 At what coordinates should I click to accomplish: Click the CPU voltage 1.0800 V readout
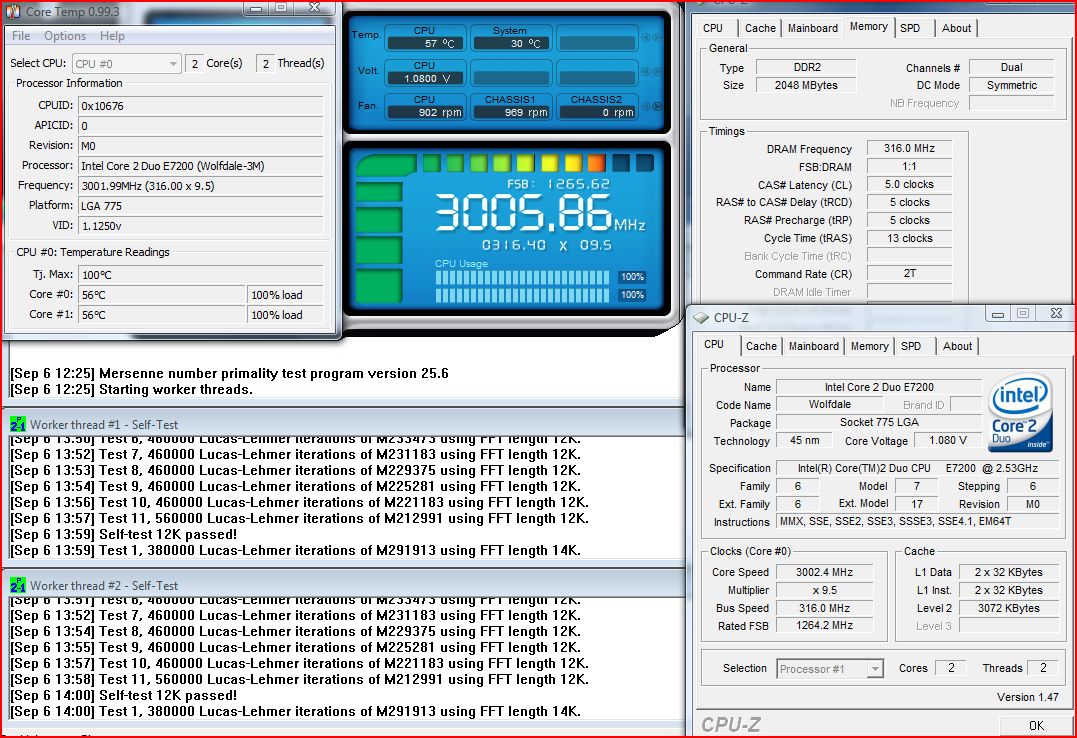pos(425,78)
